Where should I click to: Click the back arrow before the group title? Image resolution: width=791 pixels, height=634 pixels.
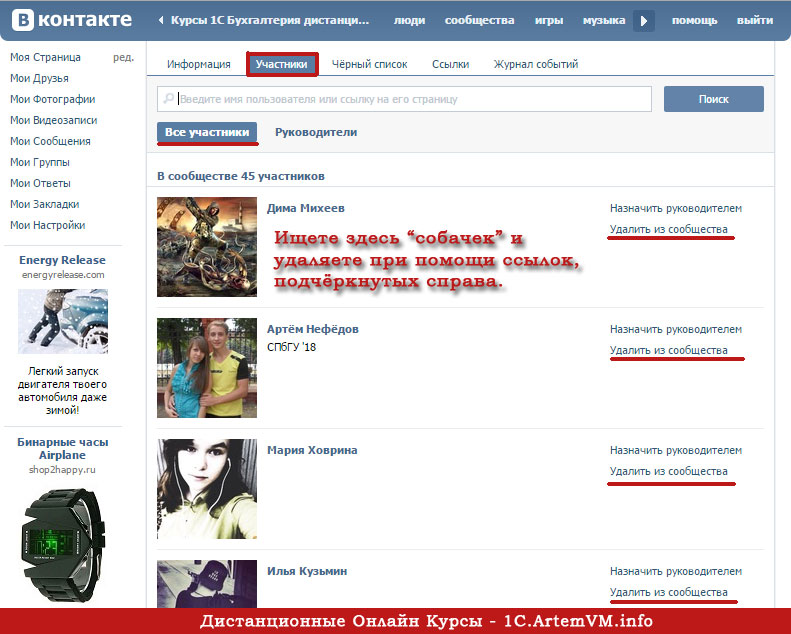pyautogui.click(x=160, y=20)
